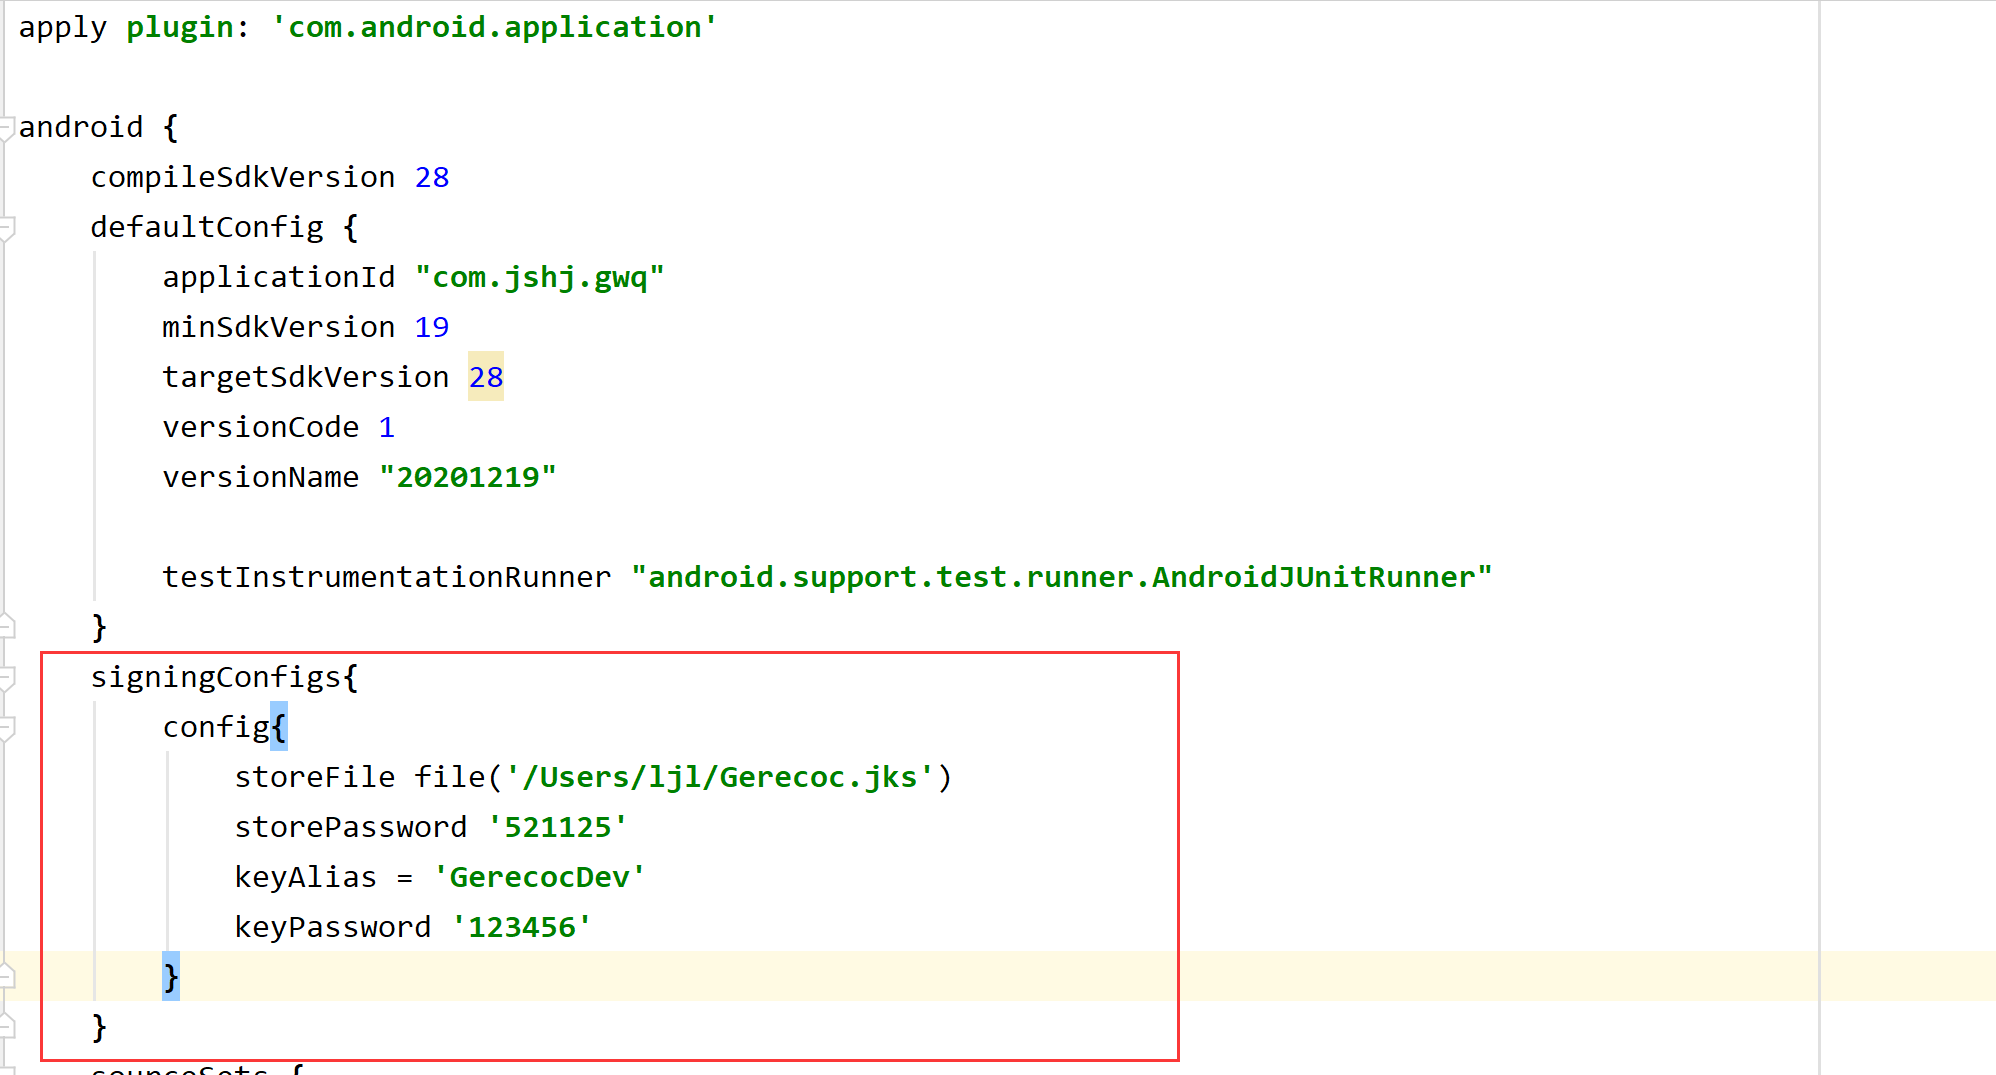
Task: Click the 'defaultConfig' block name
Action: click(207, 228)
